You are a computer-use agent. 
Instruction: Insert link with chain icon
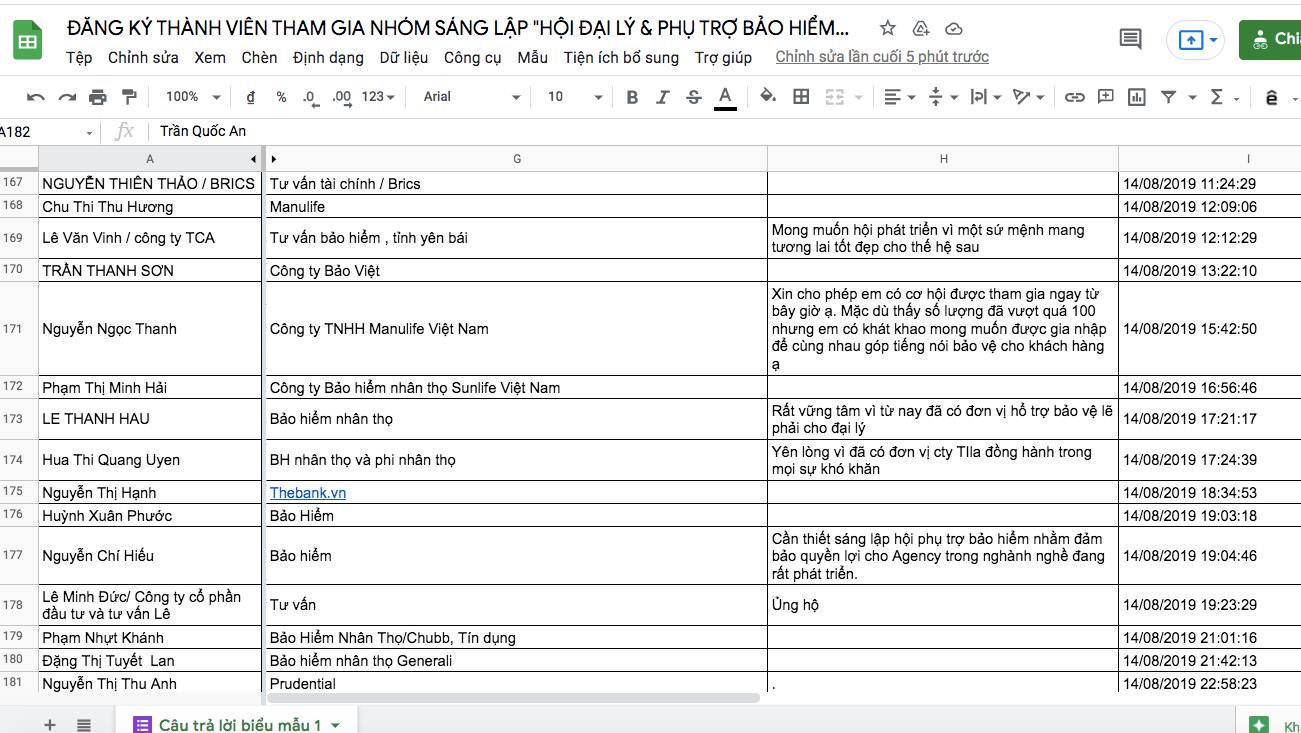click(x=1074, y=97)
